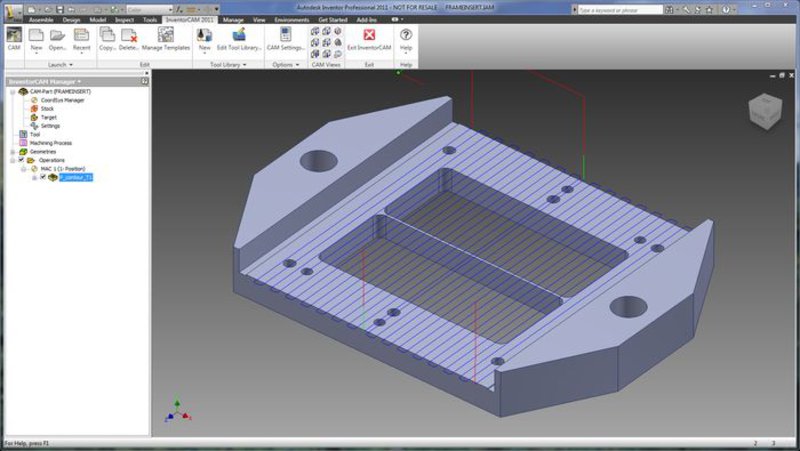Image resolution: width=800 pixels, height=451 pixels.
Task: Select Machining Process in the tree
Action: pos(53,142)
